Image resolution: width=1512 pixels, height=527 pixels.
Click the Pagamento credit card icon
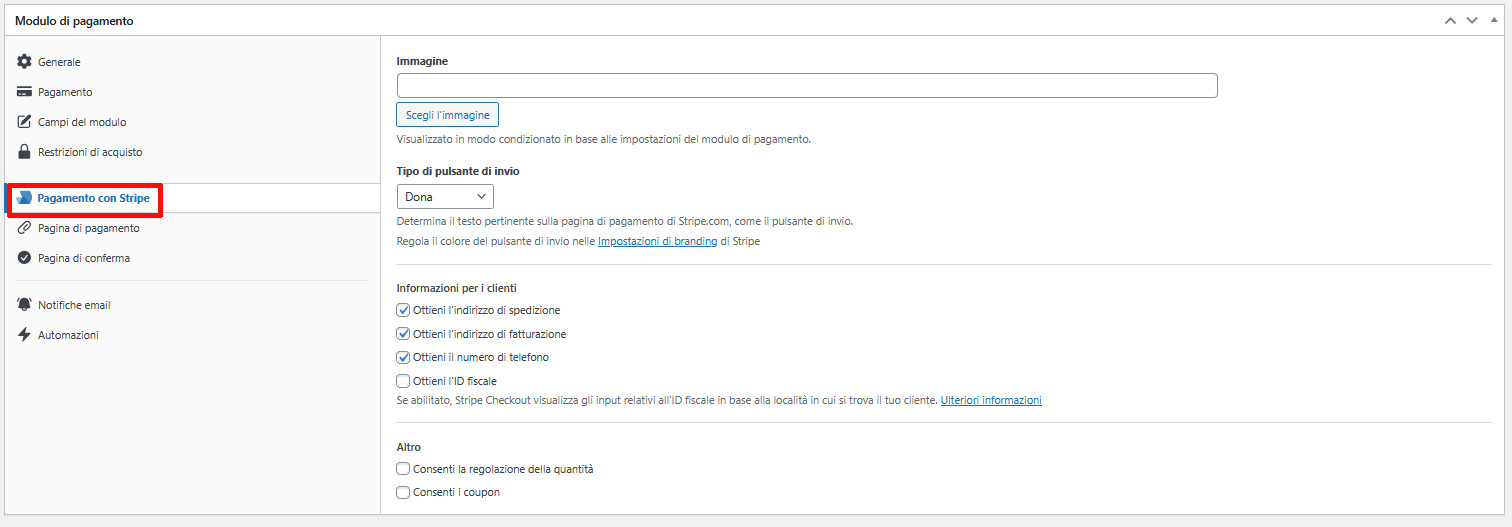(x=25, y=92)
